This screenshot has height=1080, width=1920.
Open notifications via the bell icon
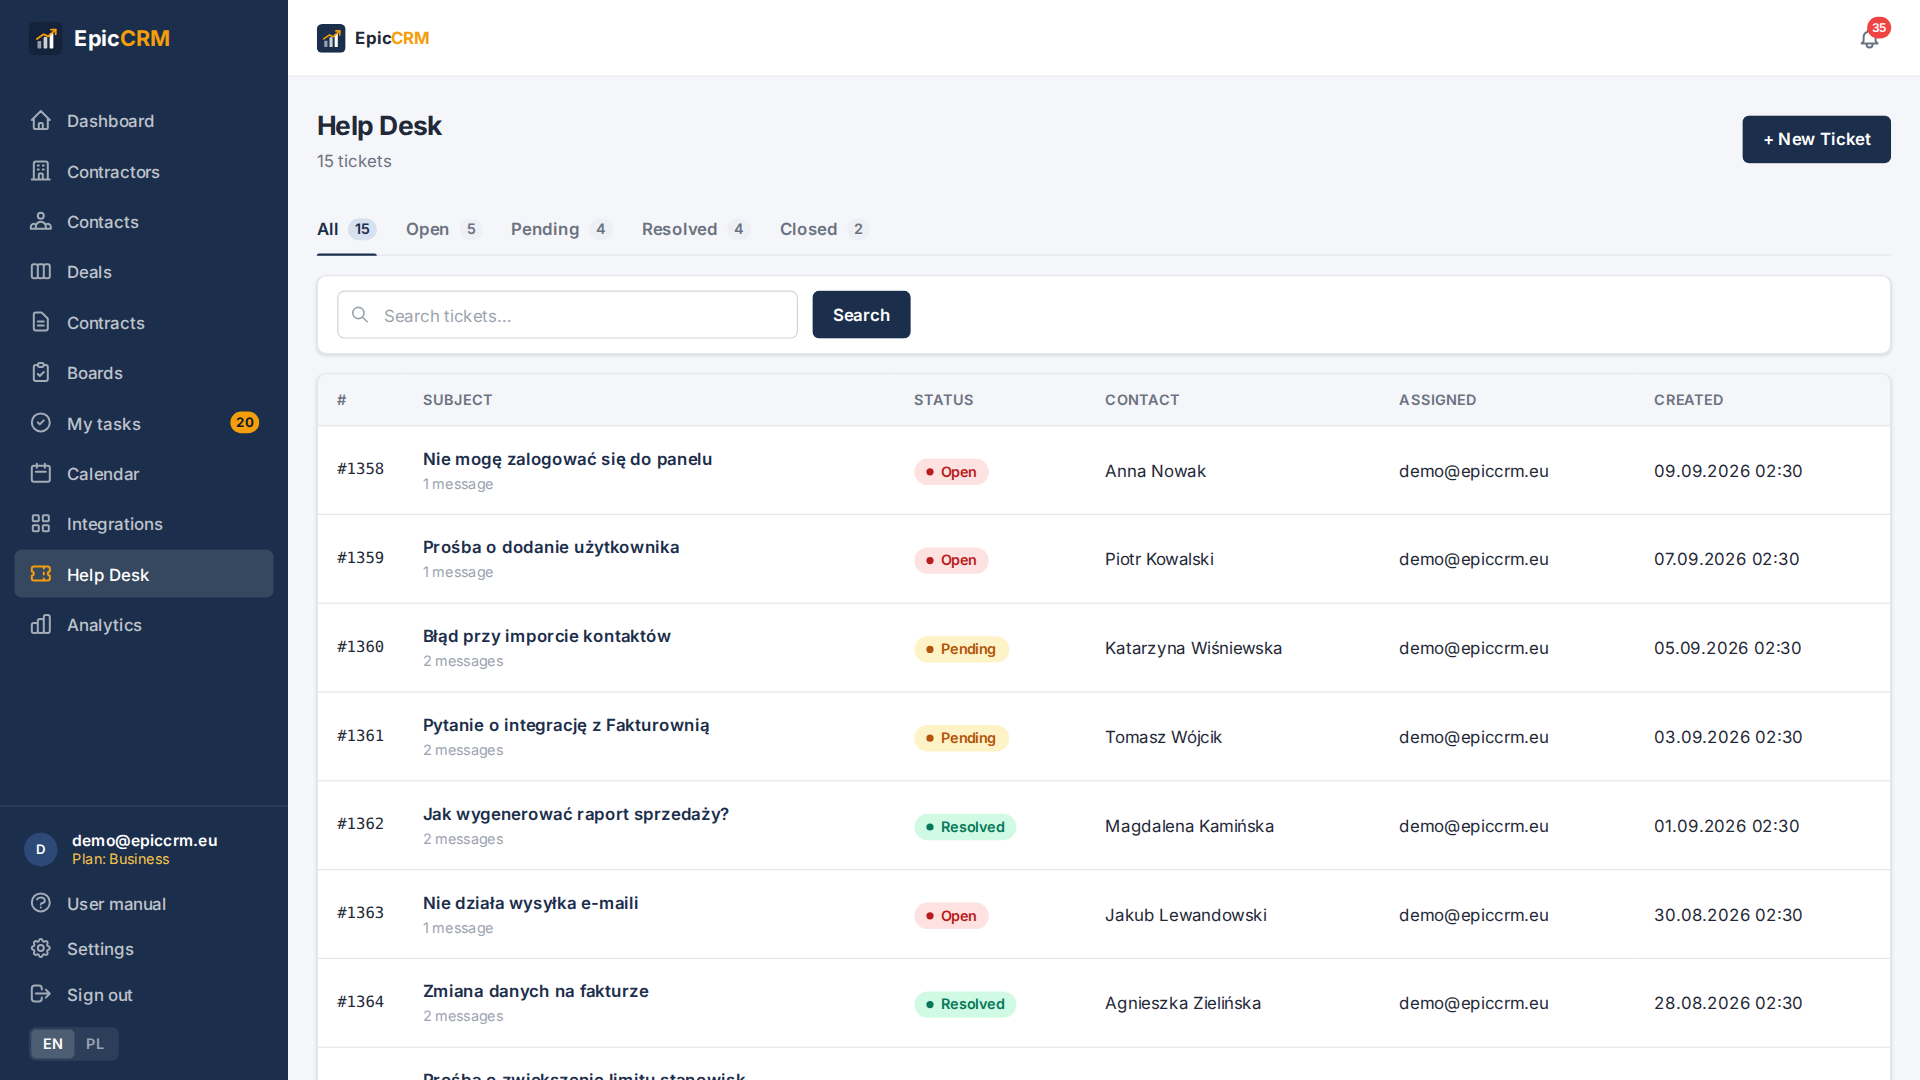1869,39
